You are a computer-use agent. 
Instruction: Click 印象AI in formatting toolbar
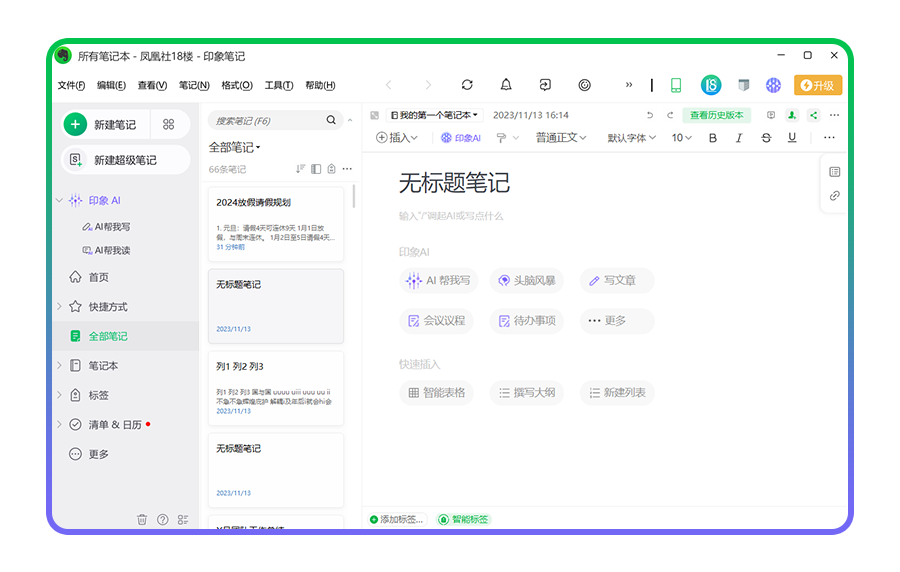tap(460, 138)
